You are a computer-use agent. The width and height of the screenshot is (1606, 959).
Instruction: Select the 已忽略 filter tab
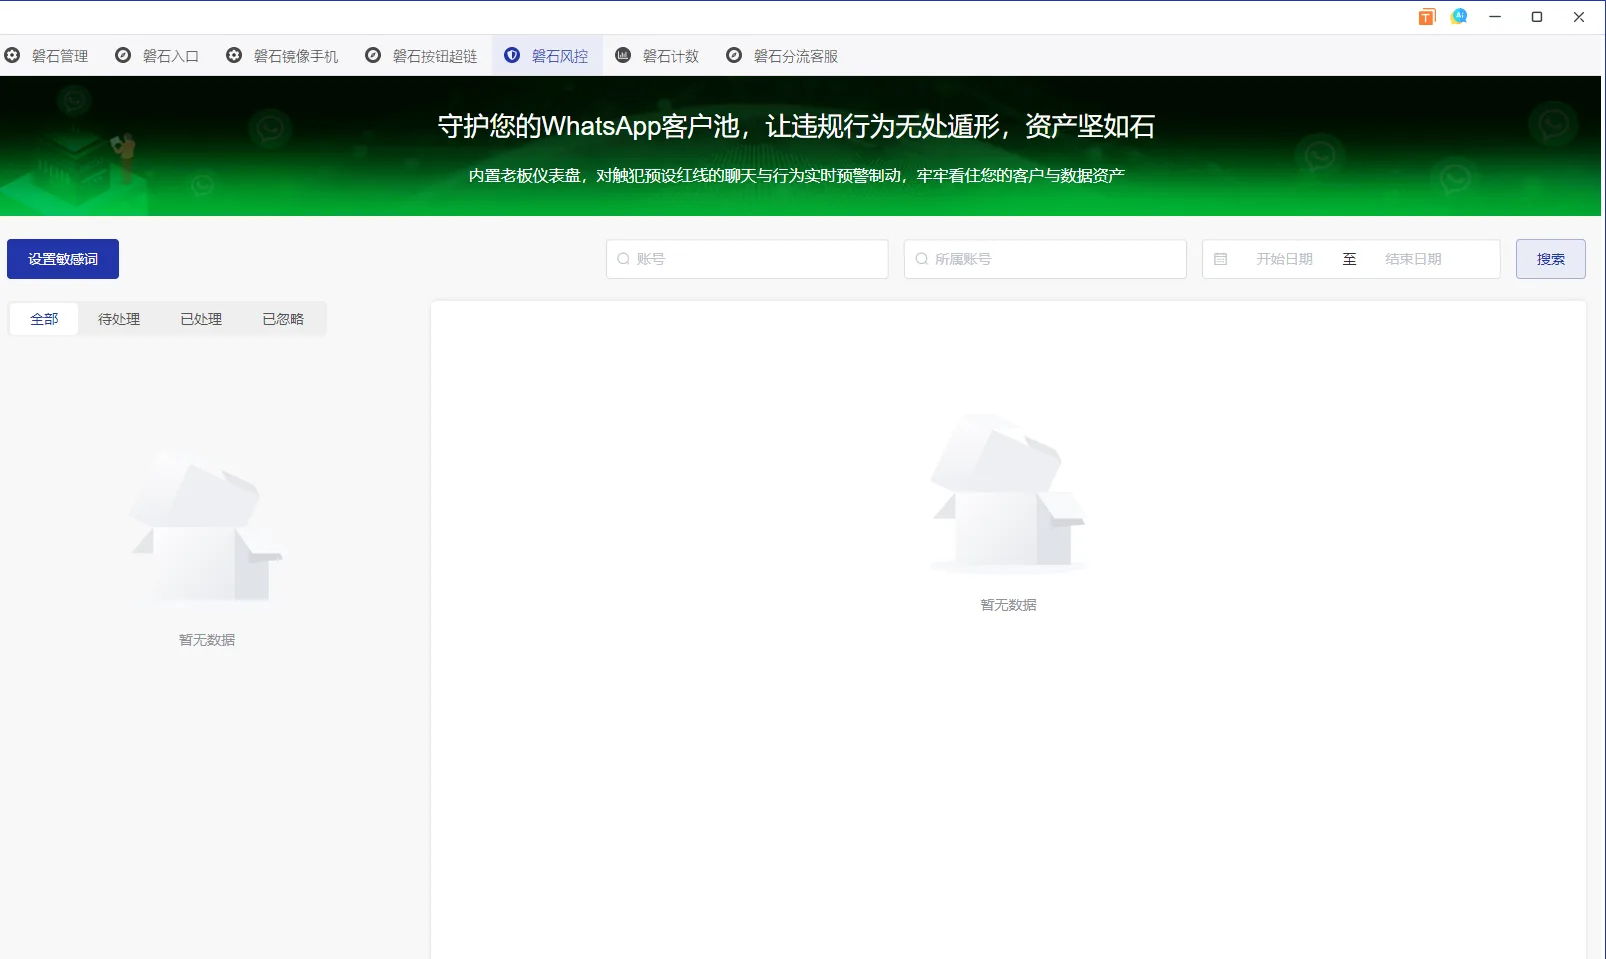click(x=282, y=318)
